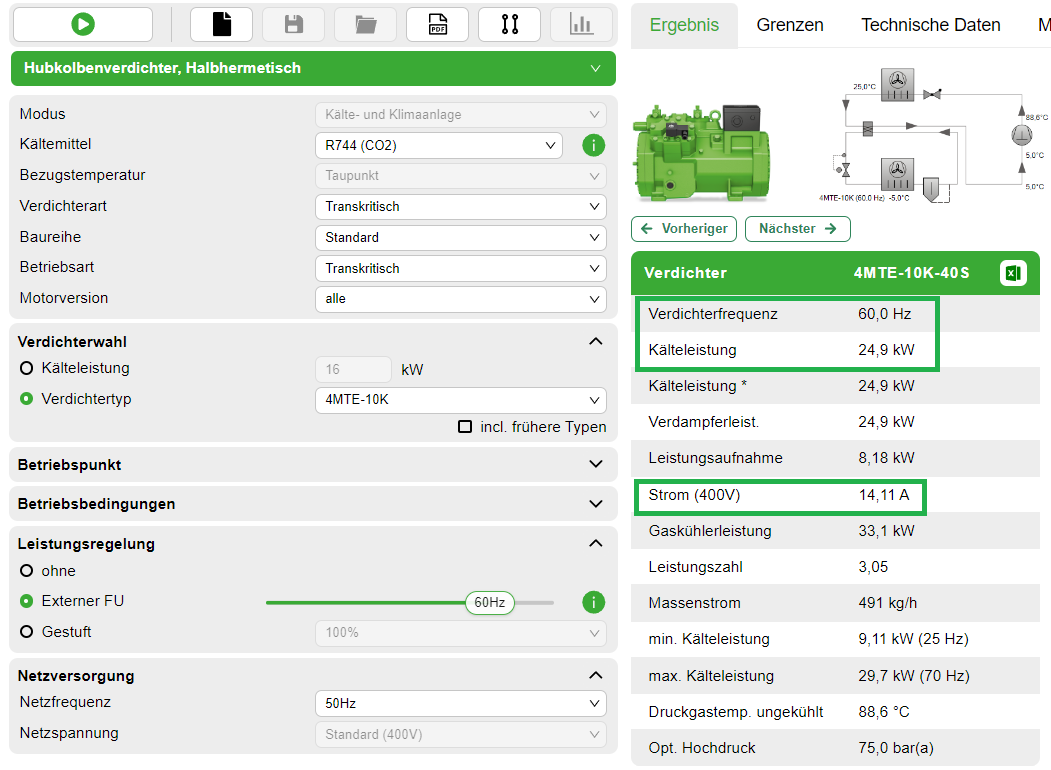This screenshot has height=770, width=1051.
Task: Click the info icon next to Kältemittel
Action: (593, 145)
